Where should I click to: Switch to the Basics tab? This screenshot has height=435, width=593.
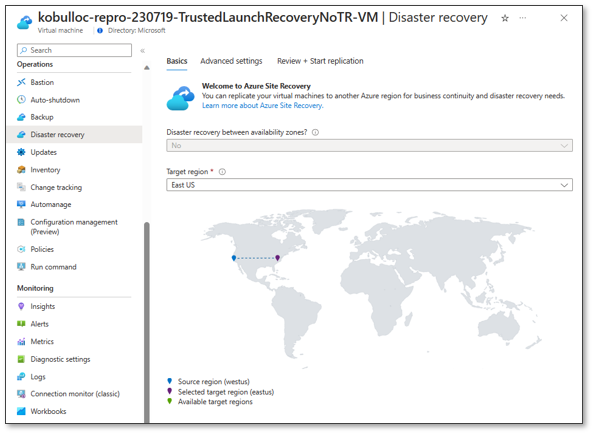pyautogui.click(x=177, y=61)
